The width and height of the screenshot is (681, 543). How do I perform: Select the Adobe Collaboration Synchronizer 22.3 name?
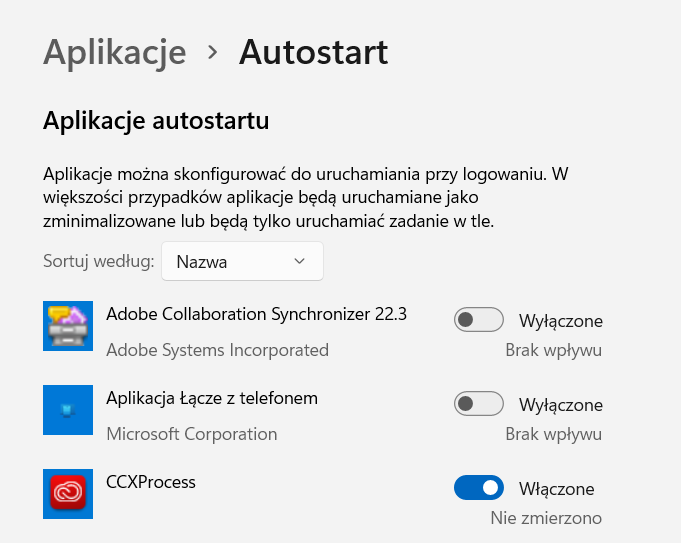(x=256, y=314)
